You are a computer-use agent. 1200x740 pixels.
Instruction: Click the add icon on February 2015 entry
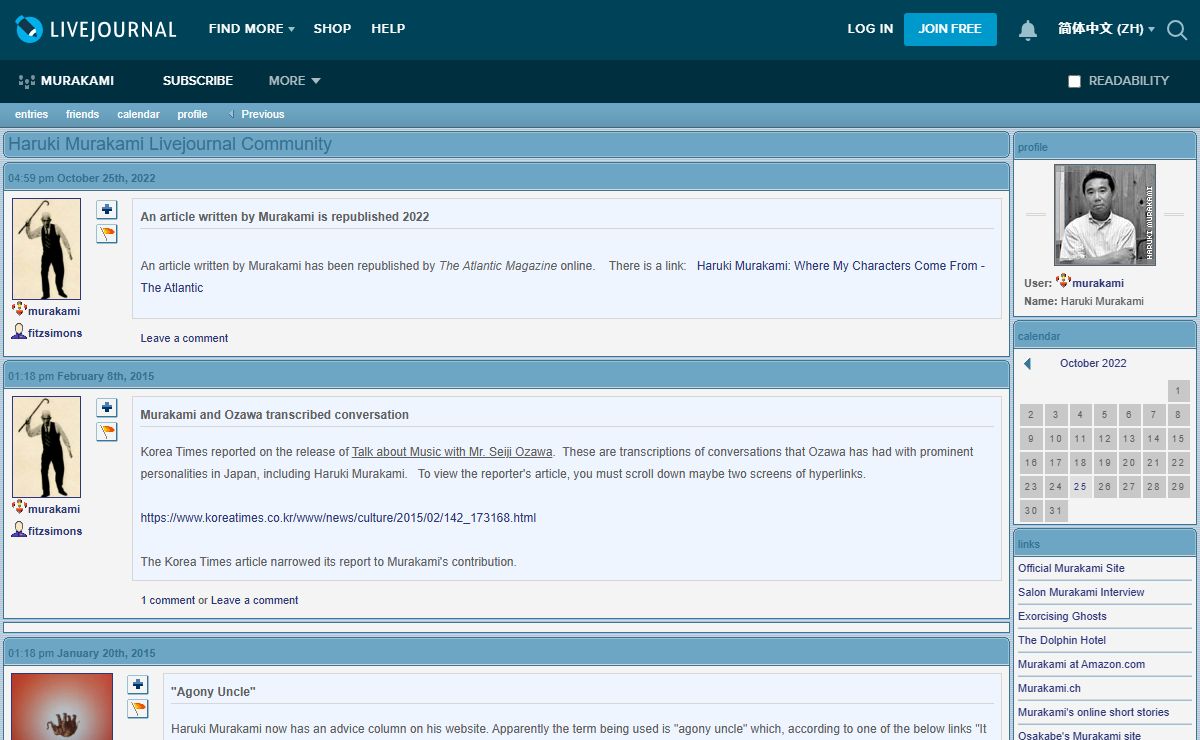click(x=107, y=408)
